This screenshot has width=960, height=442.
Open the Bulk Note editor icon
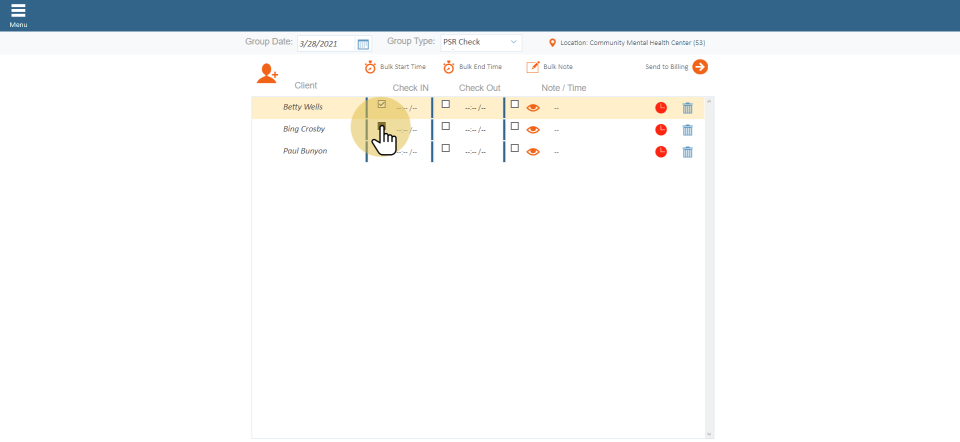(533, 67)
